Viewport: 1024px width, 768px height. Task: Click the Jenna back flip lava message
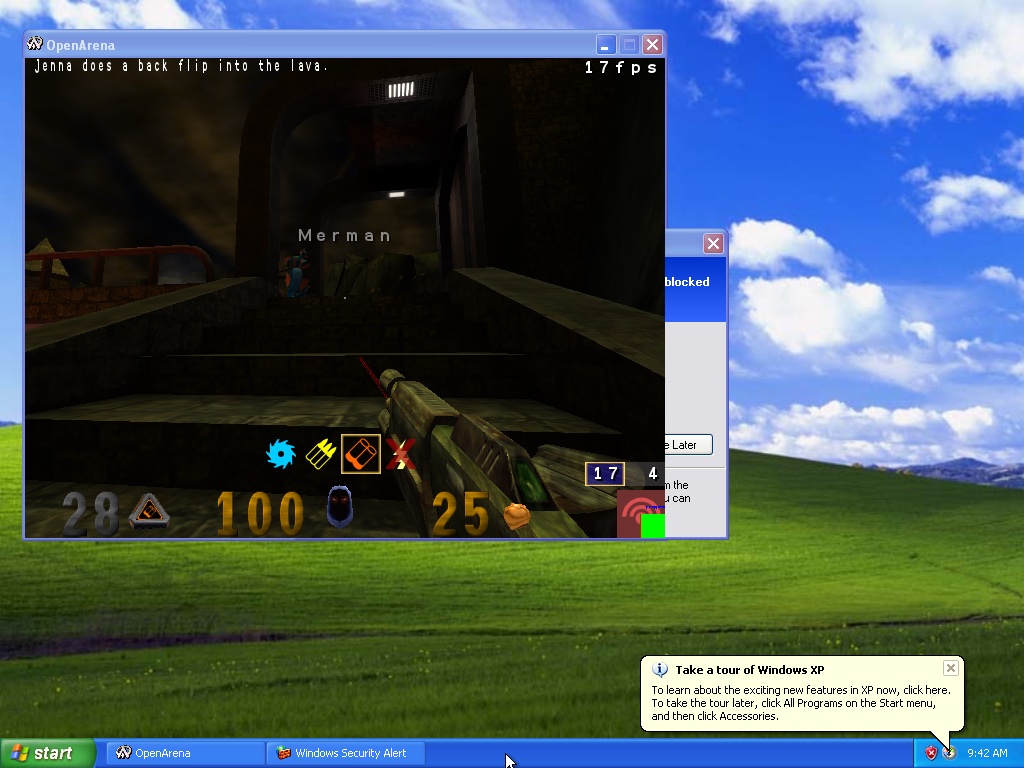coord(181,66)
